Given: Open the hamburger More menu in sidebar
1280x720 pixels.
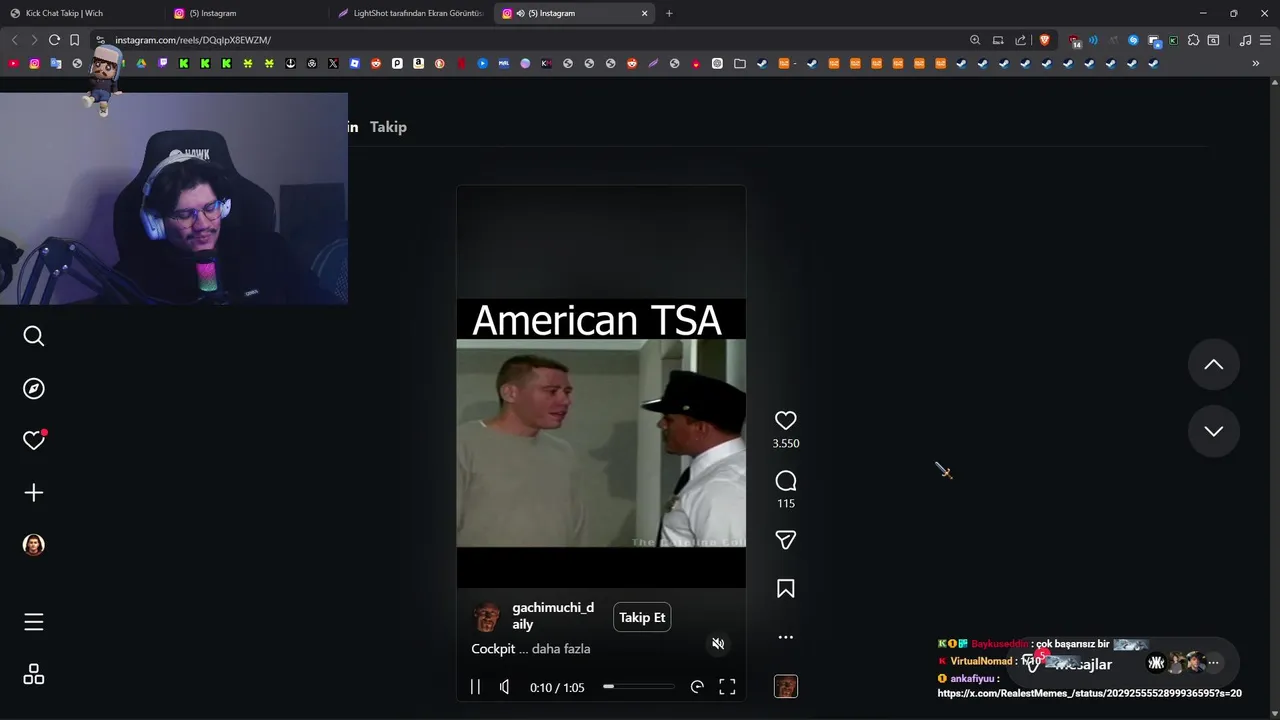Looking at the screenshot, I should click(x=34, y=622).
